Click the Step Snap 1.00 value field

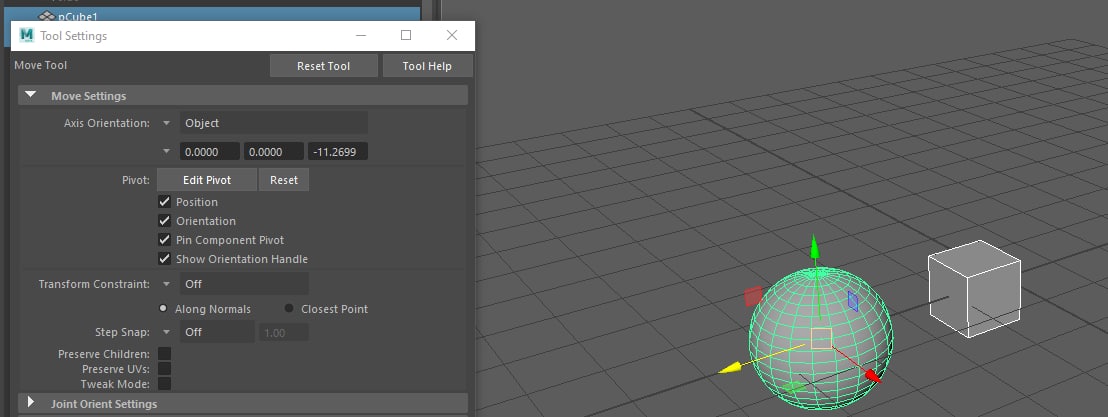[284, 332]
